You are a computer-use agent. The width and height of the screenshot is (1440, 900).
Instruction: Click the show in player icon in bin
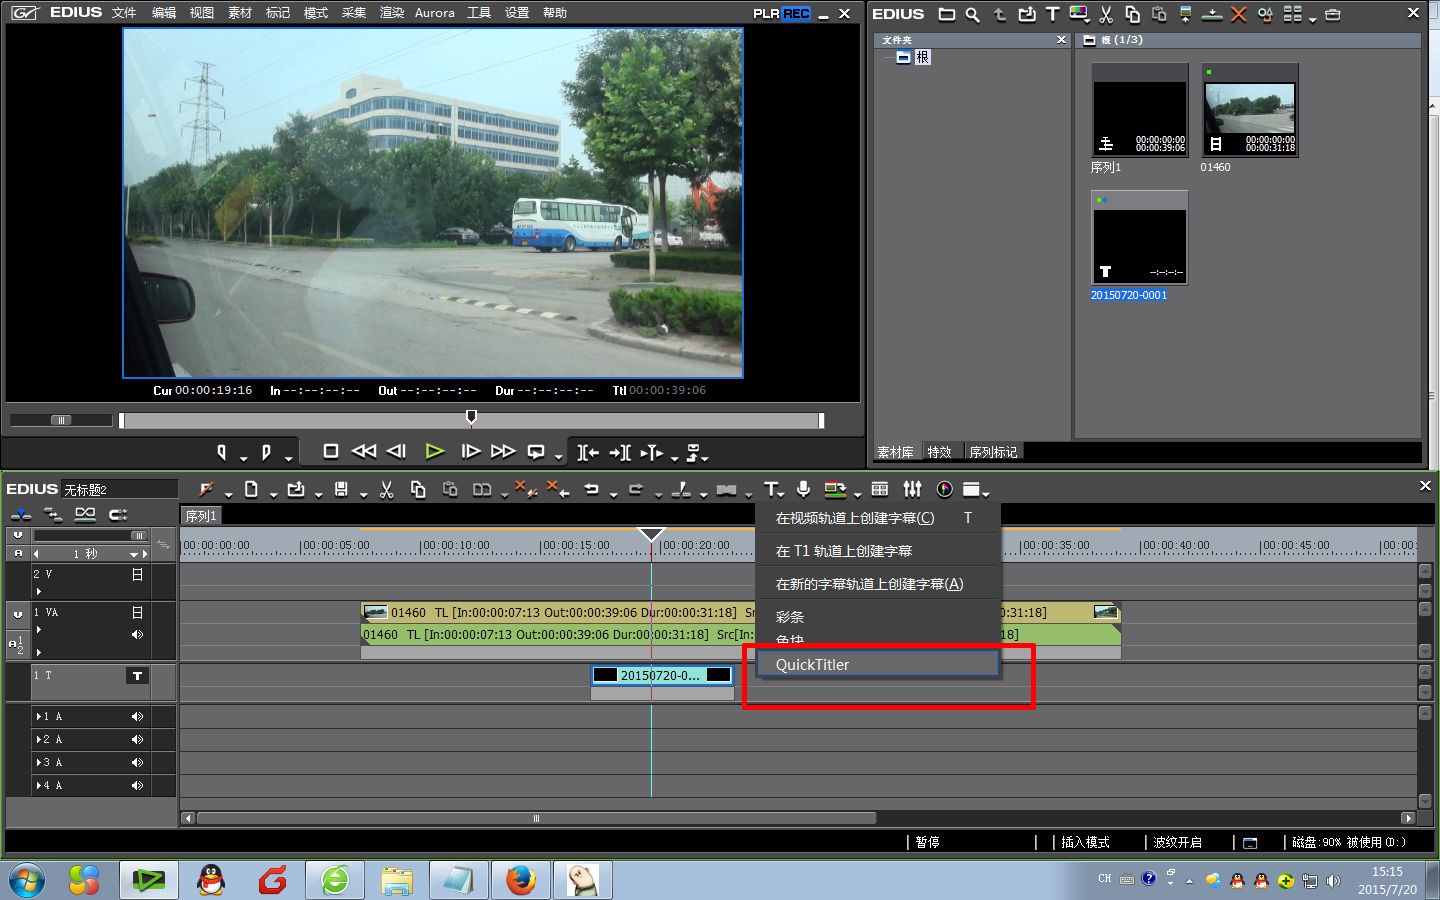pyautogui.click(x=1185, y=14)
